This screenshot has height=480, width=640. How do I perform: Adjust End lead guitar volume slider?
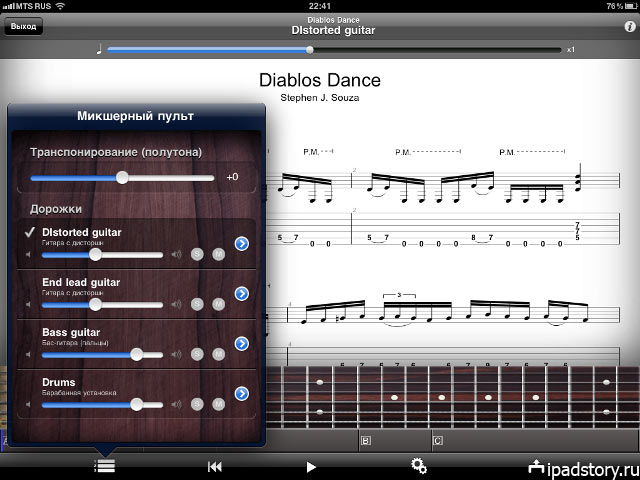96,304
